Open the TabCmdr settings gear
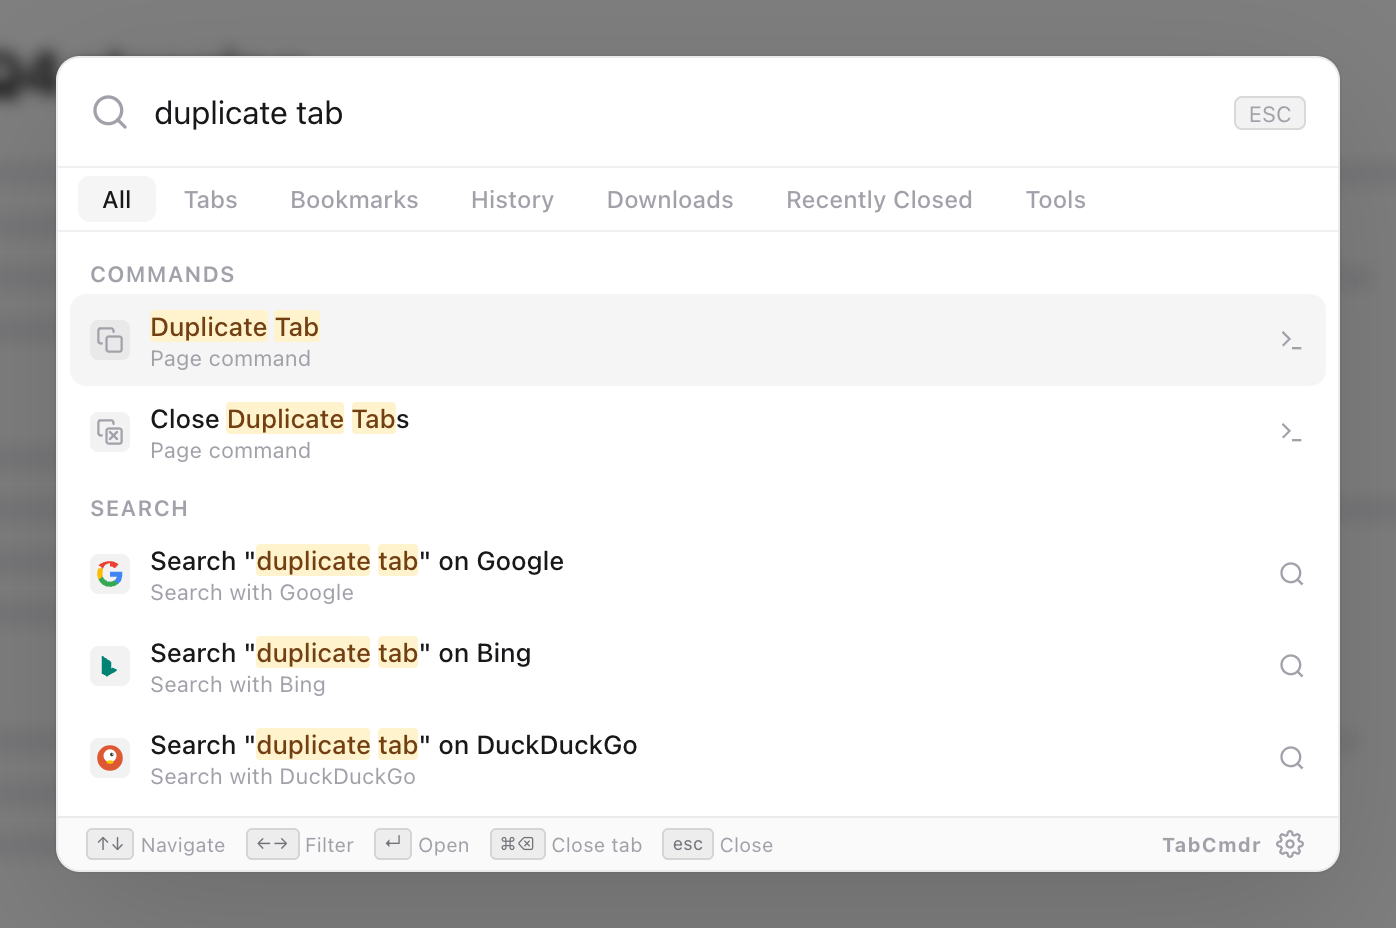The height and width of the screenshot is (928, 1396). click(x=1290, y=844)
